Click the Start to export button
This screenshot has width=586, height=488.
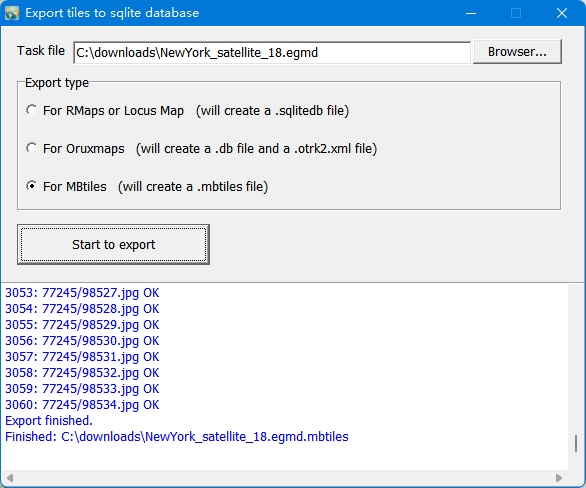(x=113, y=244)
